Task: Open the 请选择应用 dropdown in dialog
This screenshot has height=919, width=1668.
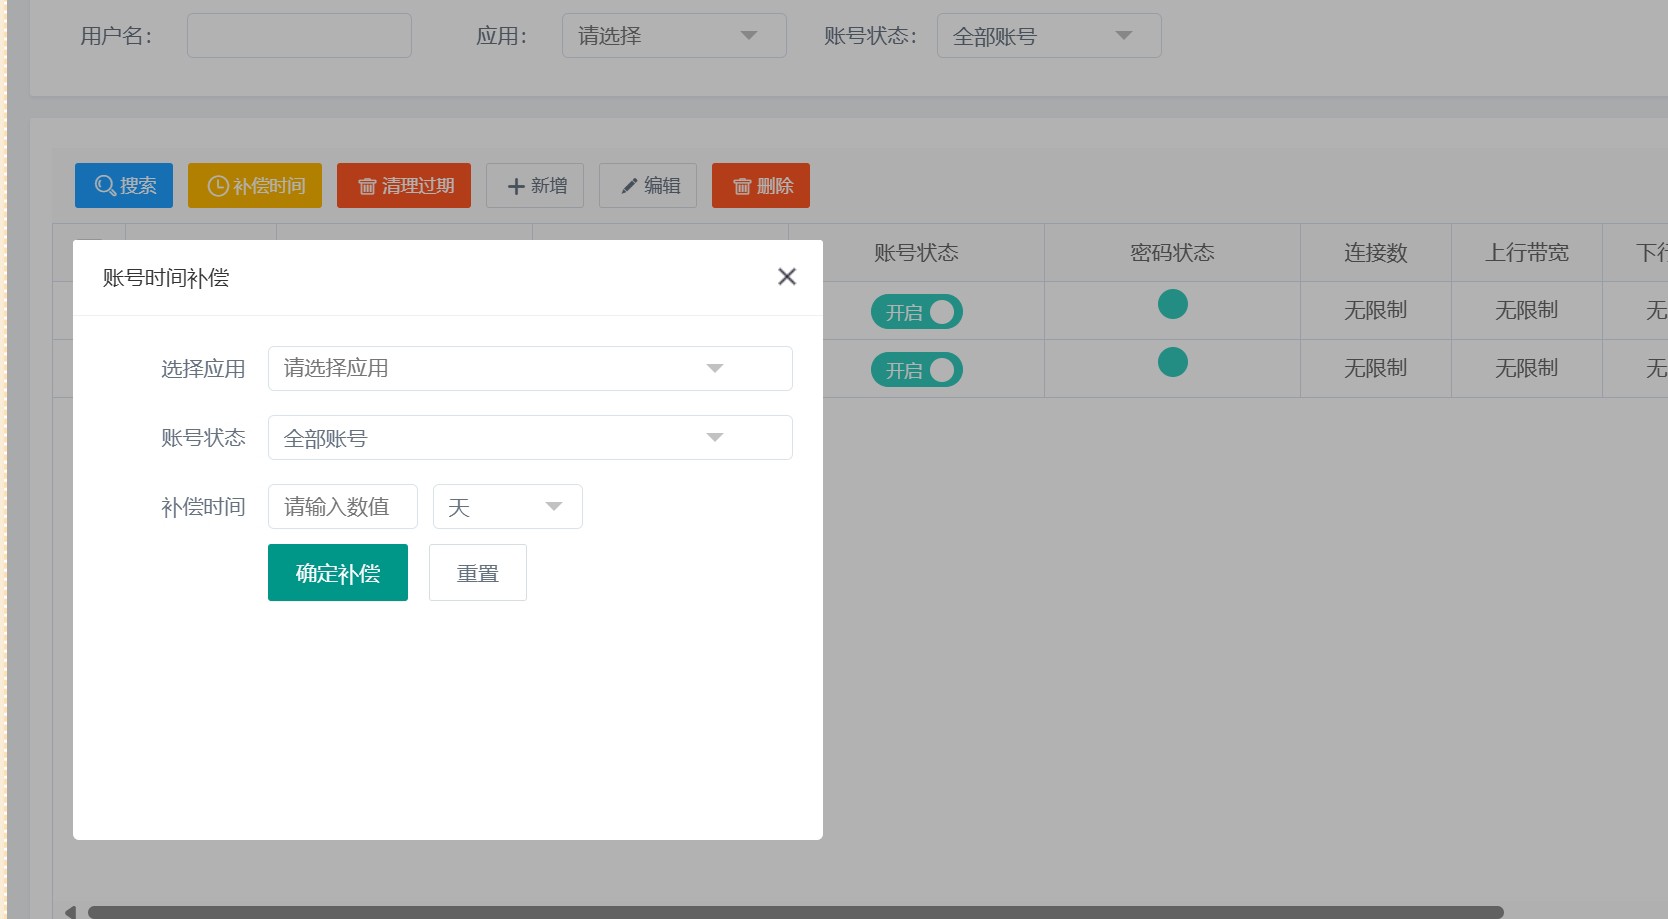Action: point(530,368)
